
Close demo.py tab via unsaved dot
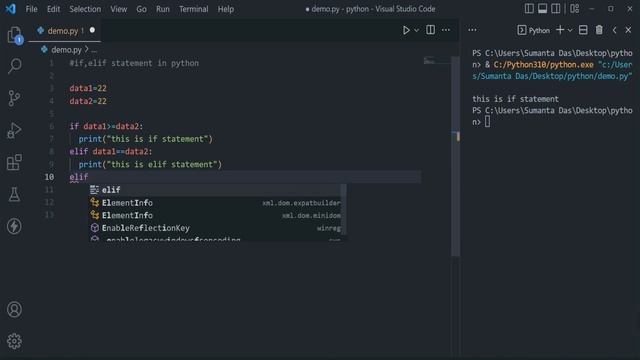click(92, 30)
